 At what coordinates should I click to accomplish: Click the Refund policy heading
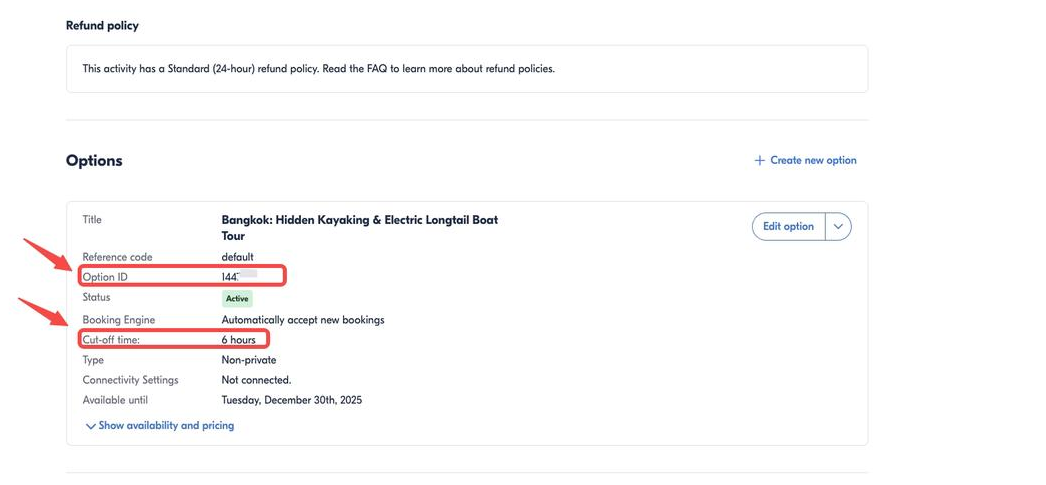pyautogui.click(x=102, y=26)
